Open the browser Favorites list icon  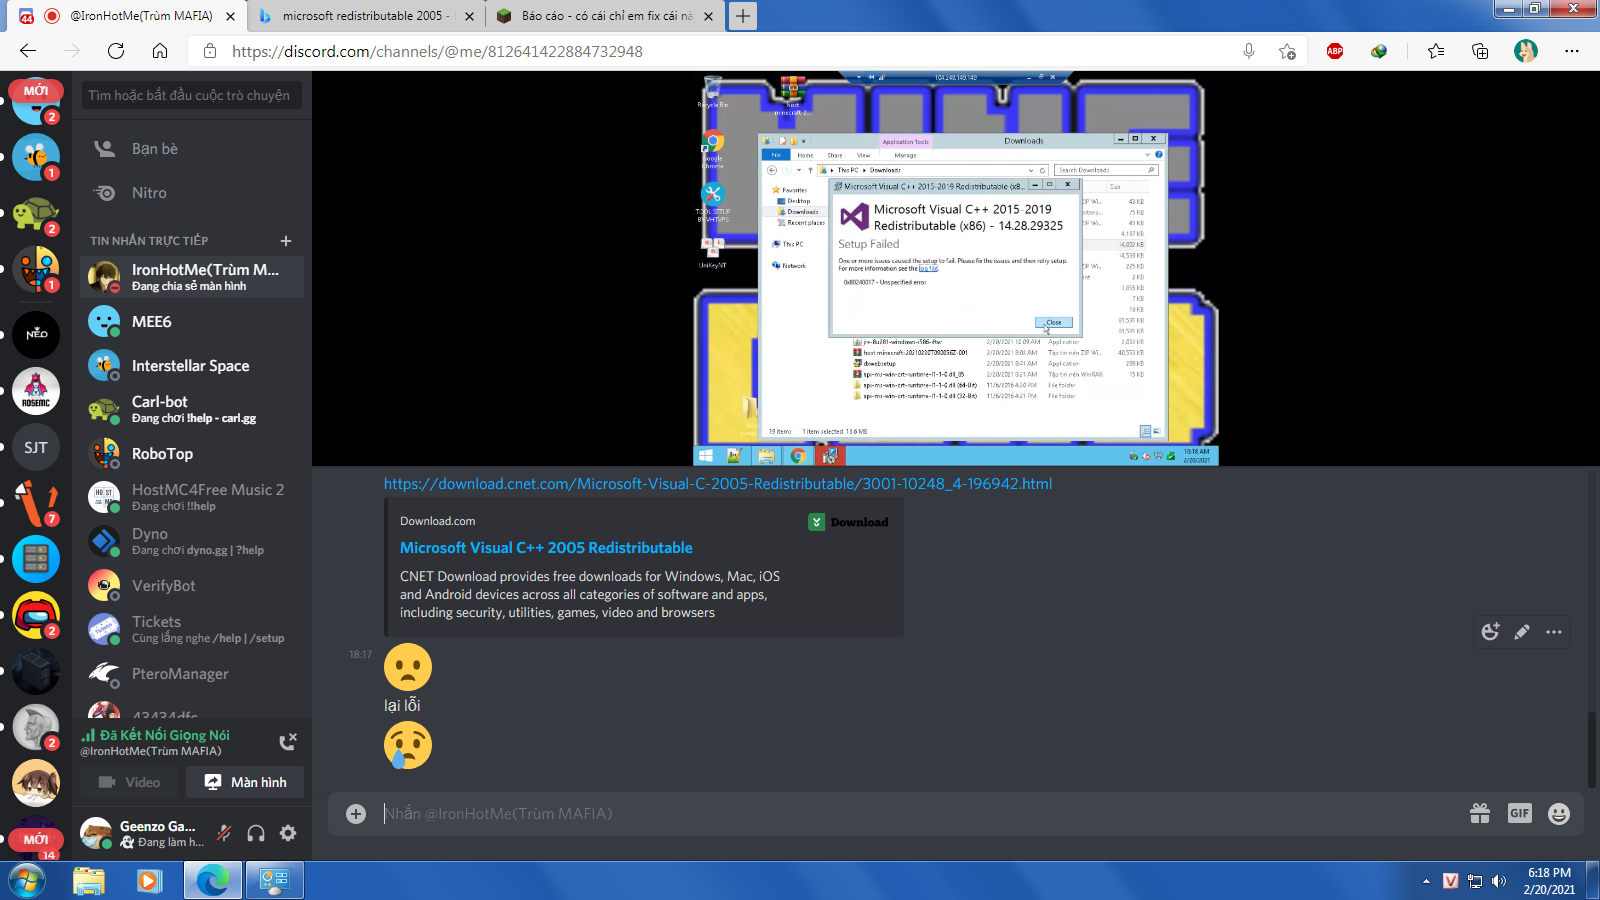point(1436,51)
